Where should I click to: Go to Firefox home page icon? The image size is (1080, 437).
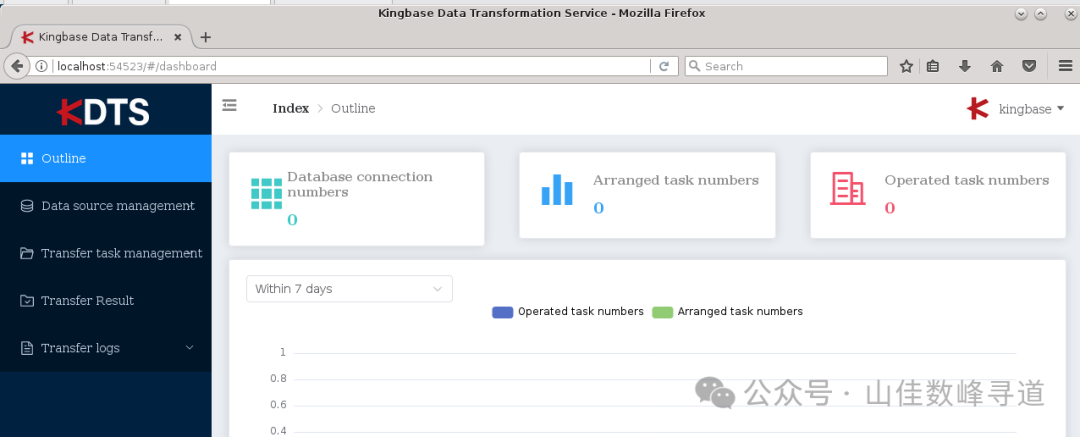pyautogui.click(x=996, y=66)
